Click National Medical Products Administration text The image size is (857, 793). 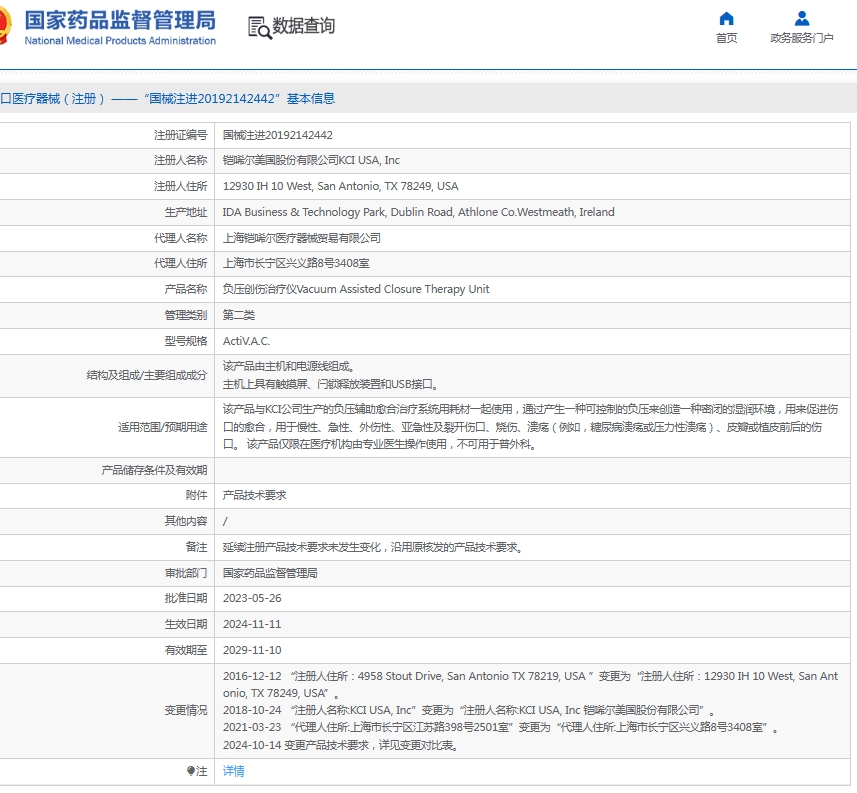click(x=120, y=40)
